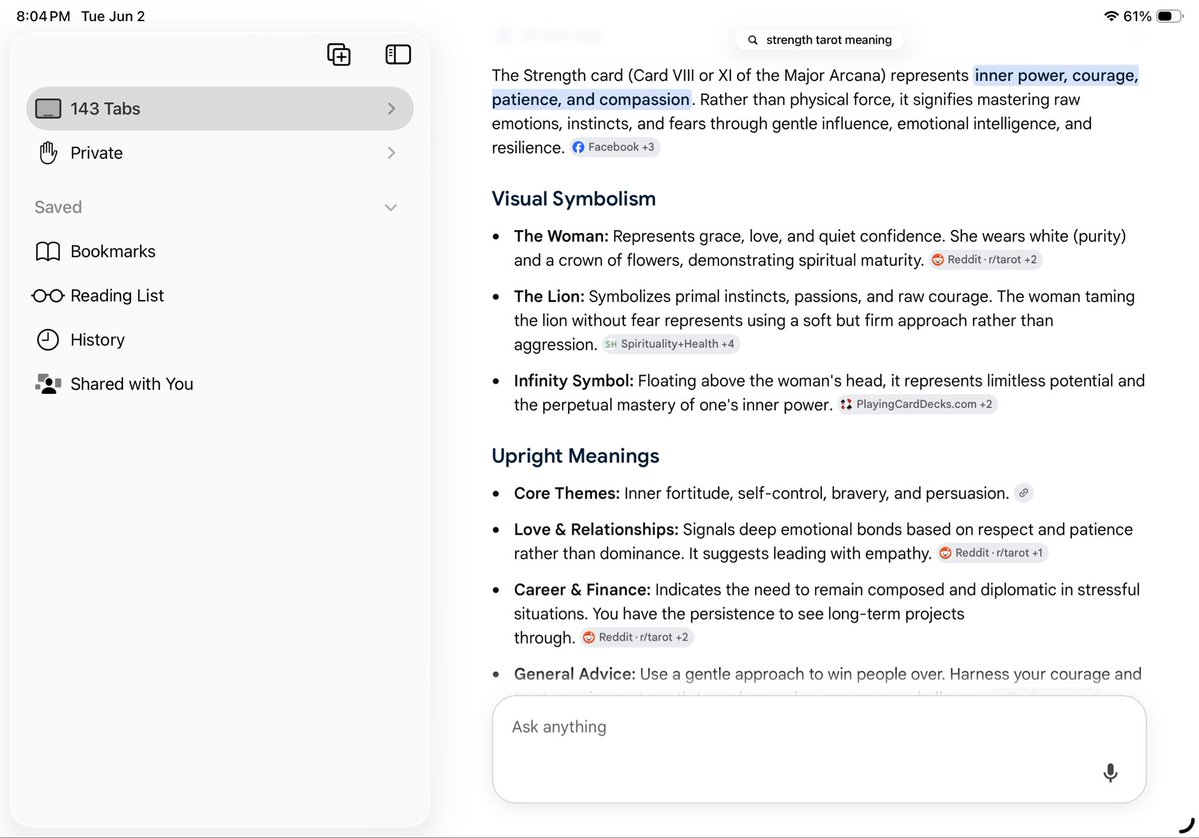Viewport: 1199px width, 838px height.
Task: Collapse the Saved section
Action: 391,207
